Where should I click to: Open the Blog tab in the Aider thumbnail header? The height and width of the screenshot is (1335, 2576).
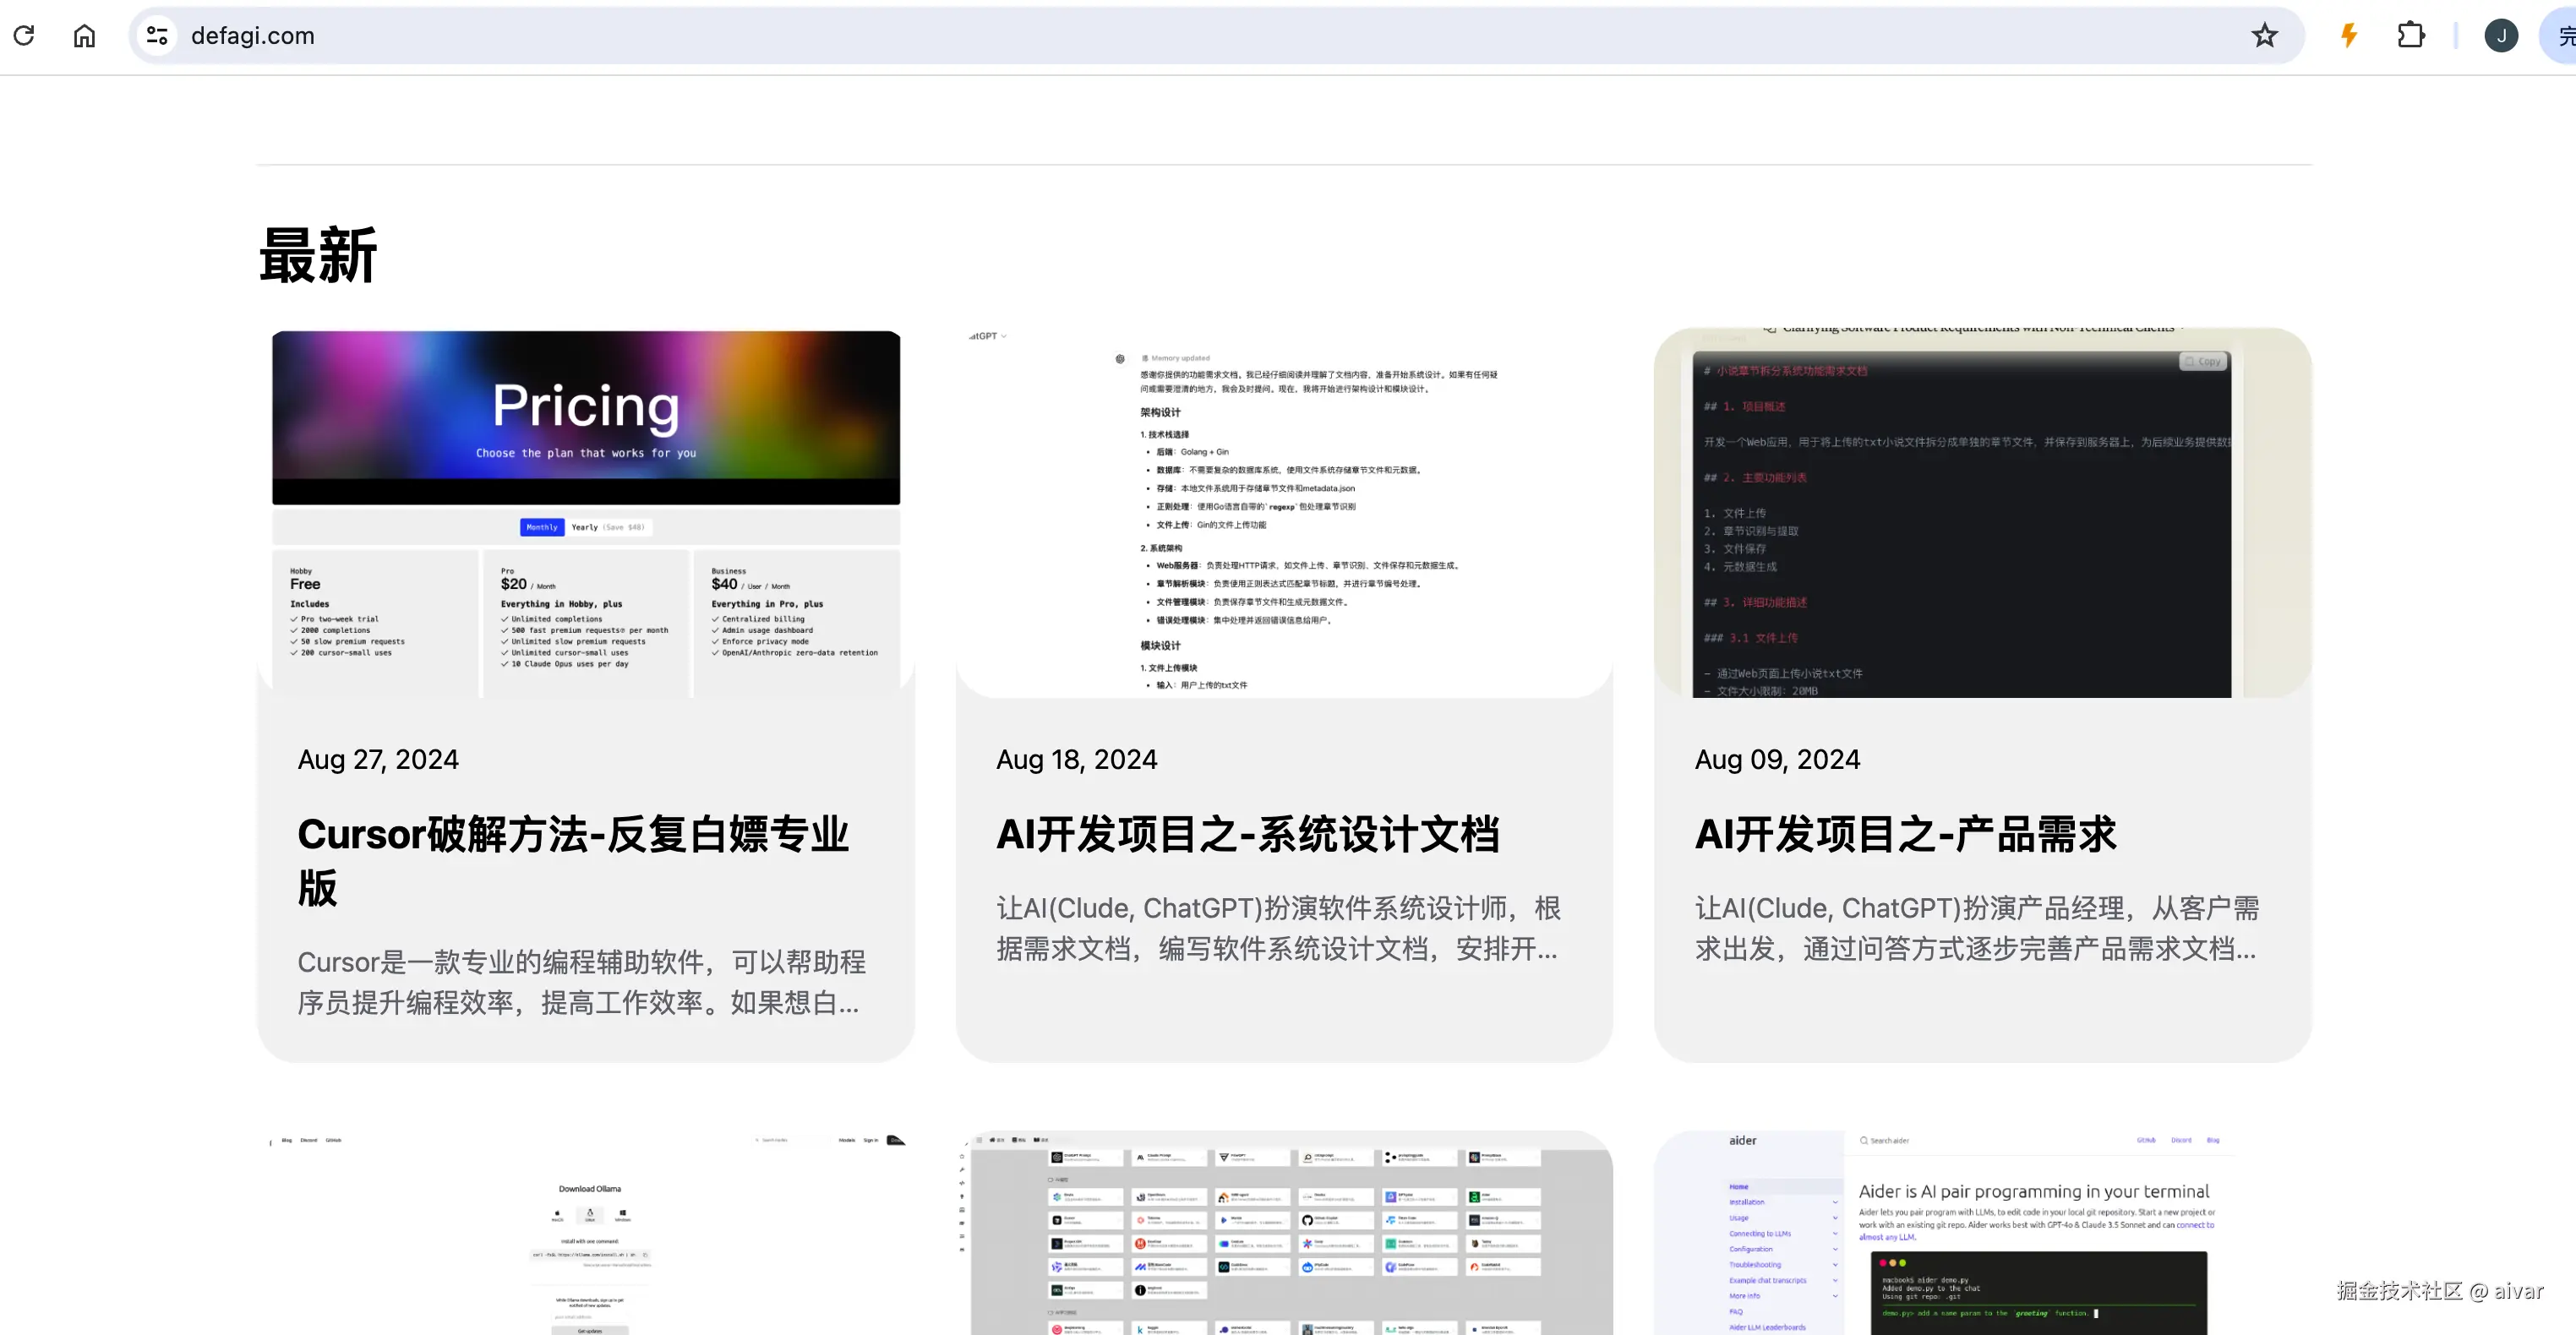(2214, 1141)
